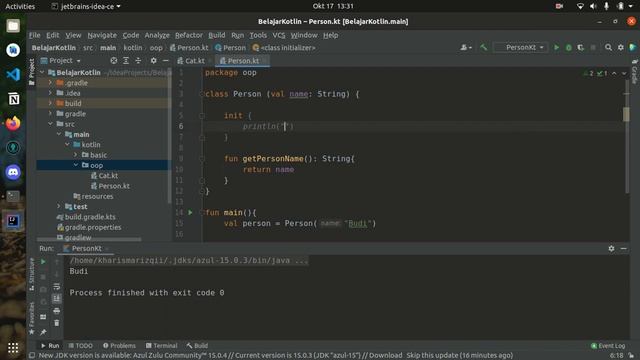Screen dimensions: 640x360
Task: Open Discord from the dock
Action: click(x=13, y=172)
